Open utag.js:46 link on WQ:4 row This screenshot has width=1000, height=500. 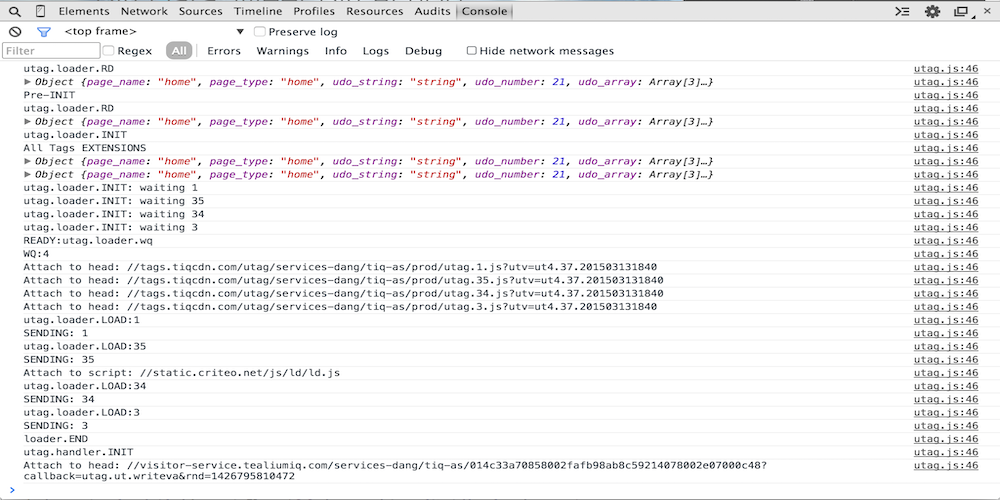click(946, 254)
